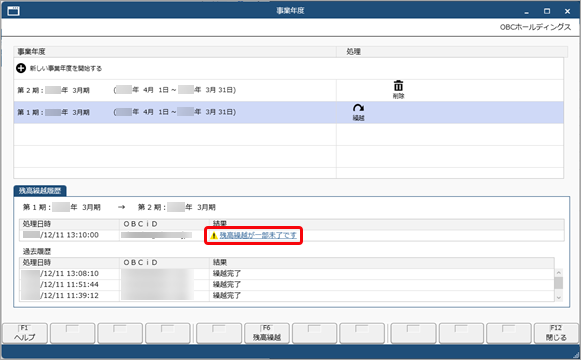Viewport: 581px width, 360px height.
Task: Select the 残高繰越履歴 tab
Action: click(40, 191)
